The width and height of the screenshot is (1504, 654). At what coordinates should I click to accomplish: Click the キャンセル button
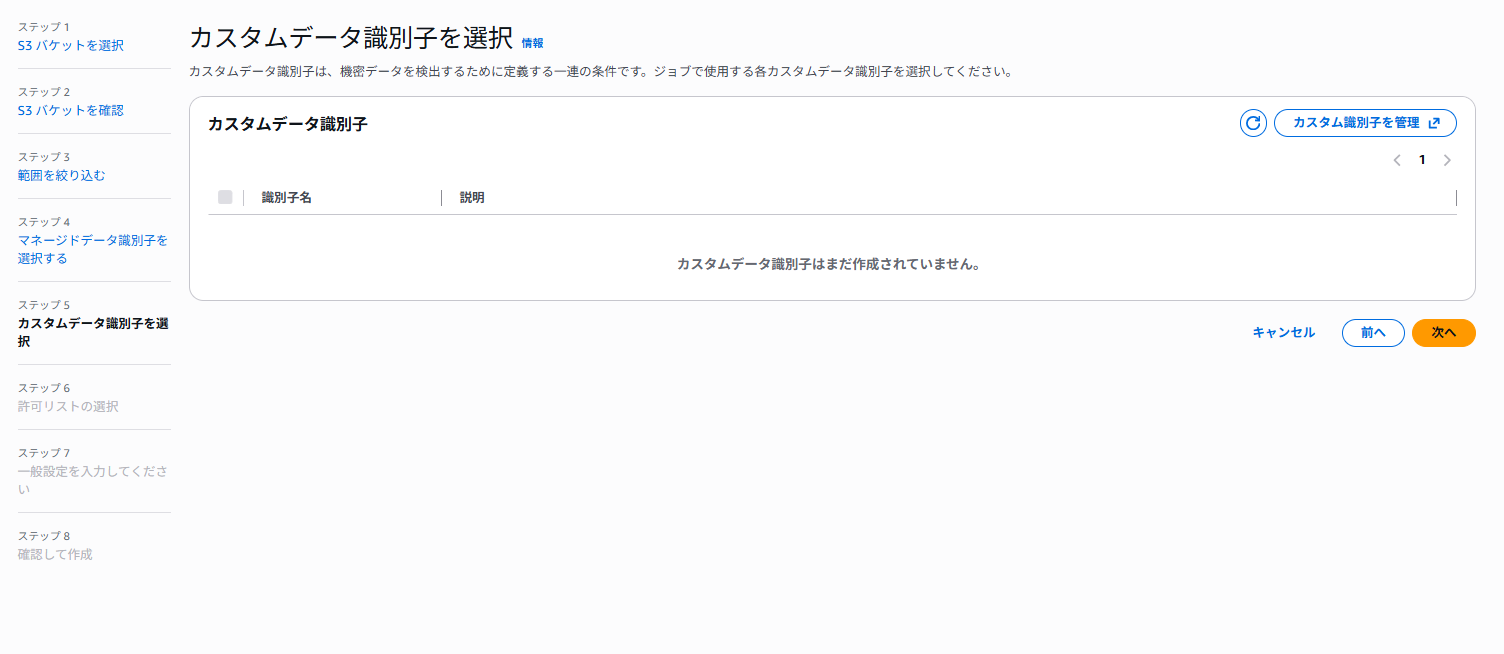coord(1284,333)
